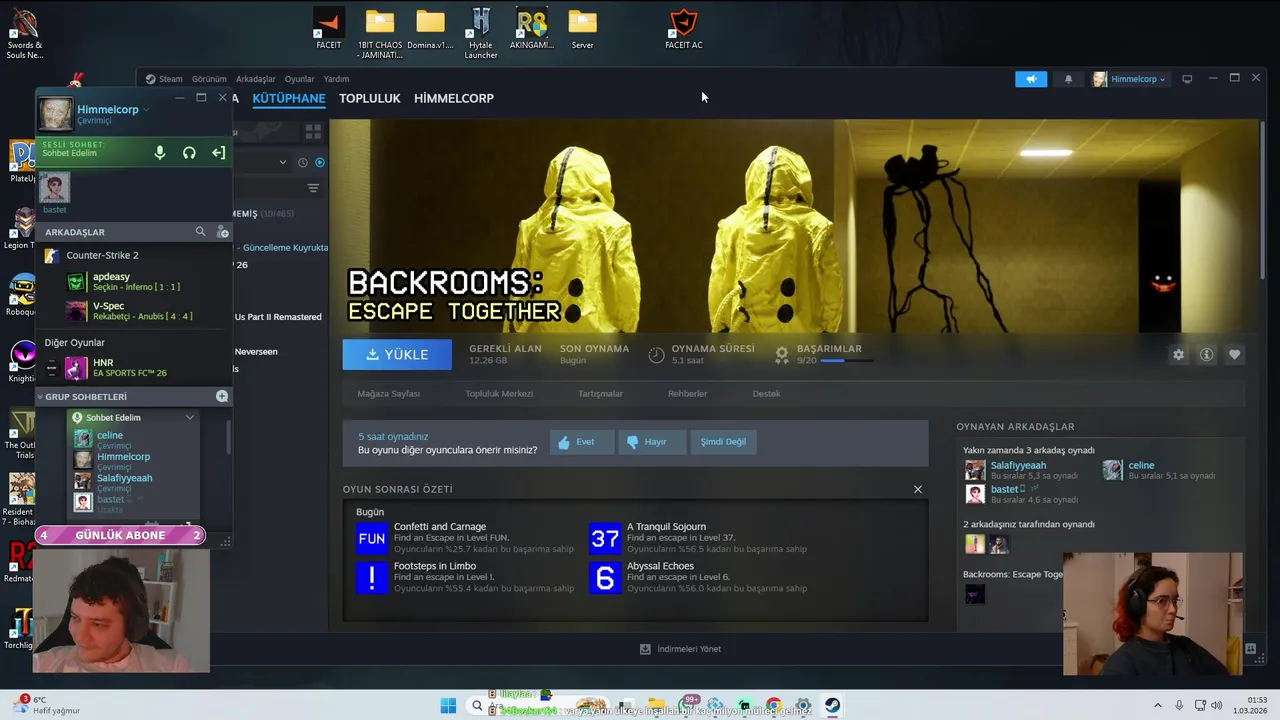Collapse the GRUP SOHBETLERİ section
This screenshot has height=720, width=1280.
41,397
